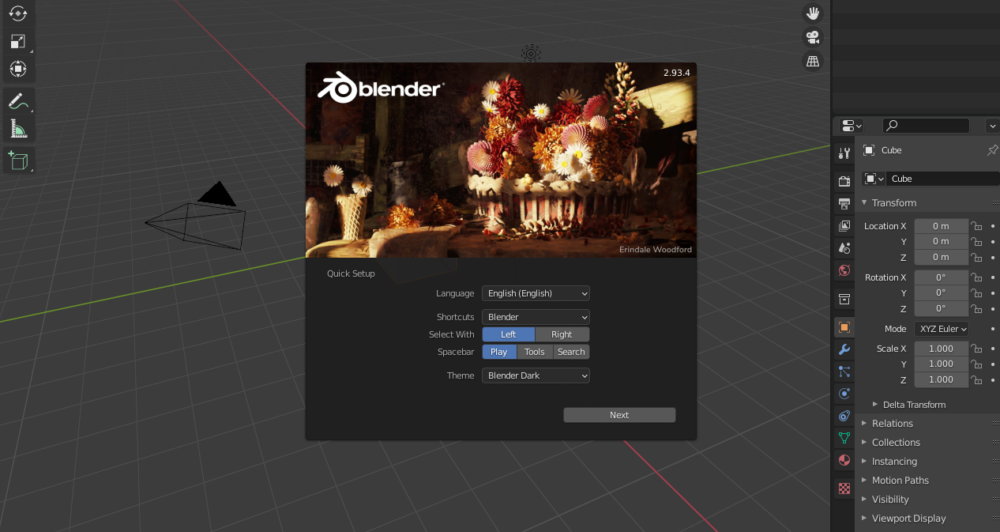Open the Modifier properties wrench icon
The image size is (1000, 532).
coord(844,350)
